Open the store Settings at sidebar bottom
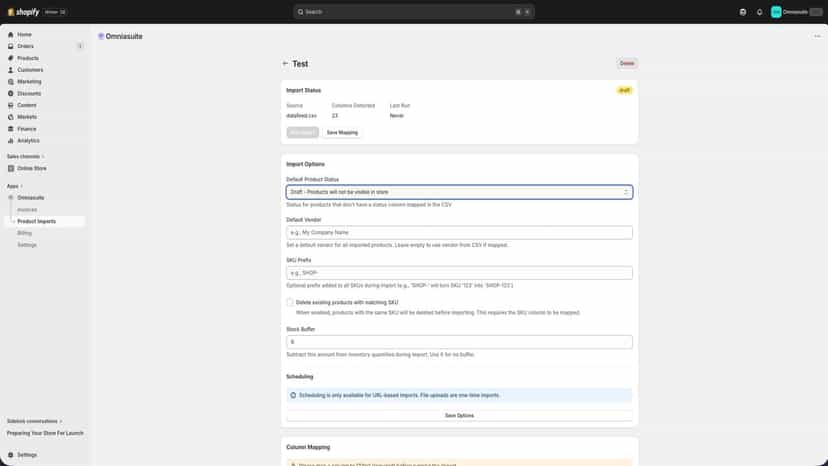The height and width of the screenshot is (466, 828). click(26, 455)
